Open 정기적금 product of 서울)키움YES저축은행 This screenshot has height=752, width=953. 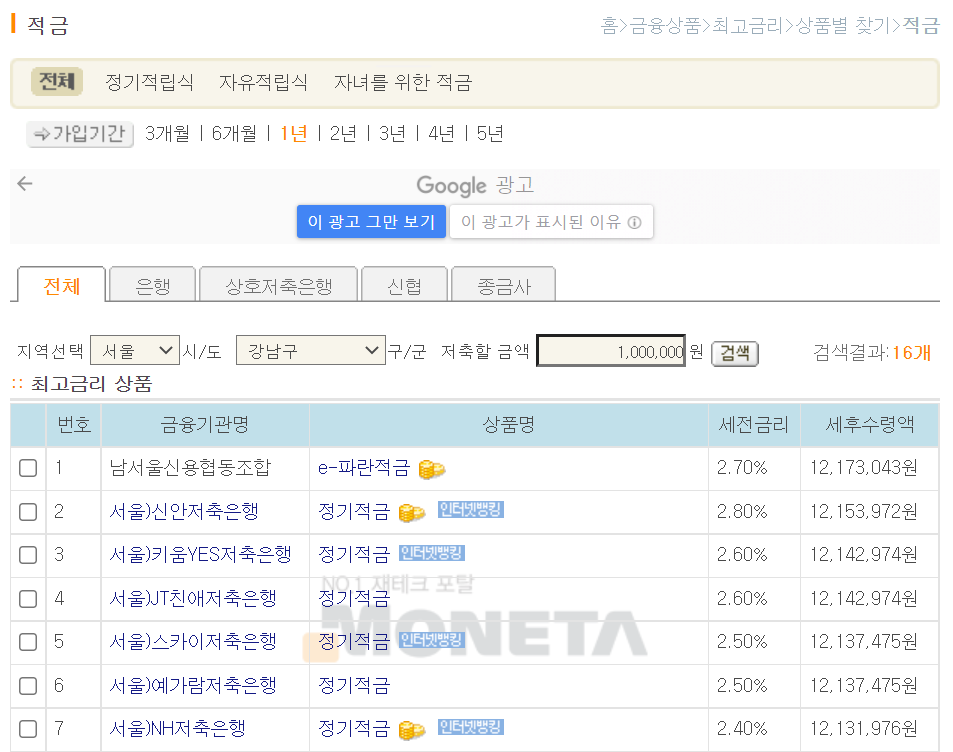click(x=354, y=554)
